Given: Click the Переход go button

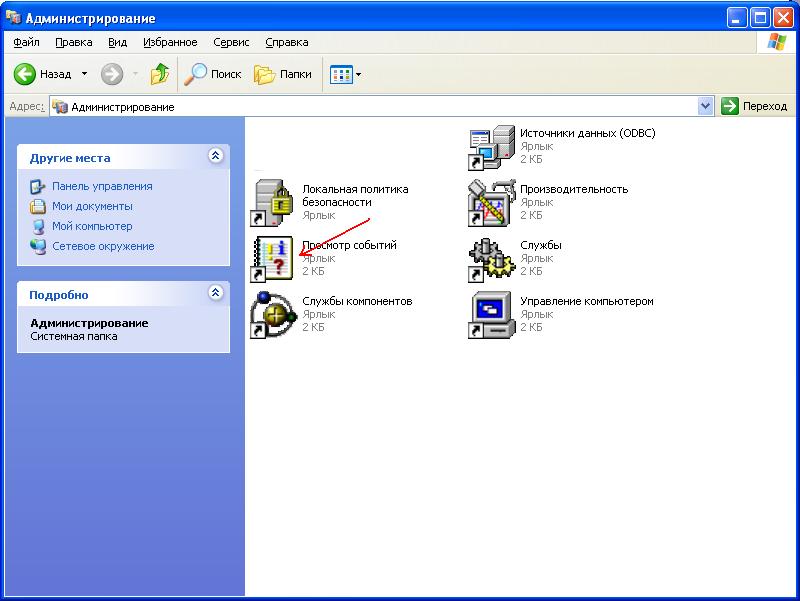Looking at the screenshot, I should point(755,106).
